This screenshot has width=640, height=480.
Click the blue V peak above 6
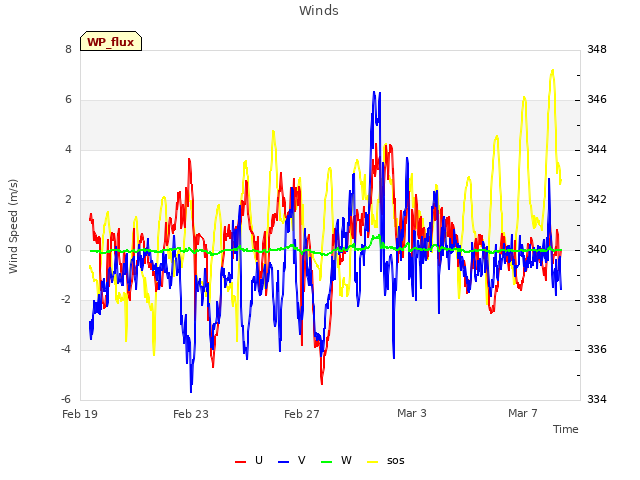tap(374, 93)
